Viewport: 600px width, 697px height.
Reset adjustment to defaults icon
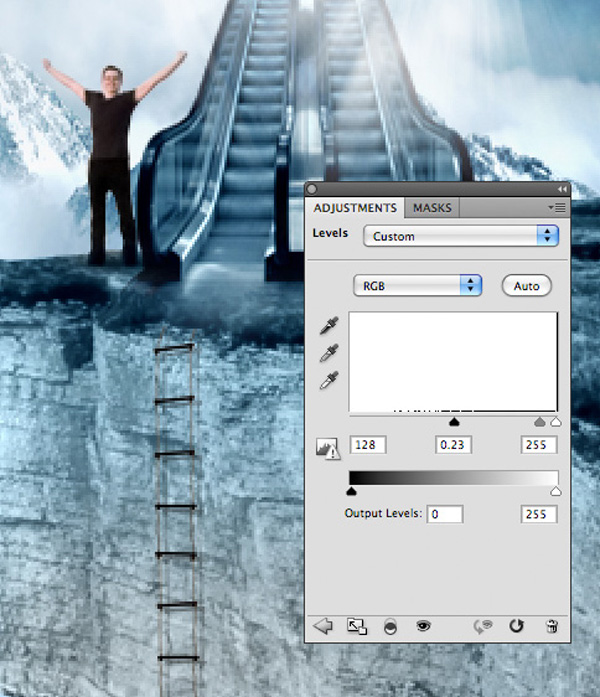[516, 626]
